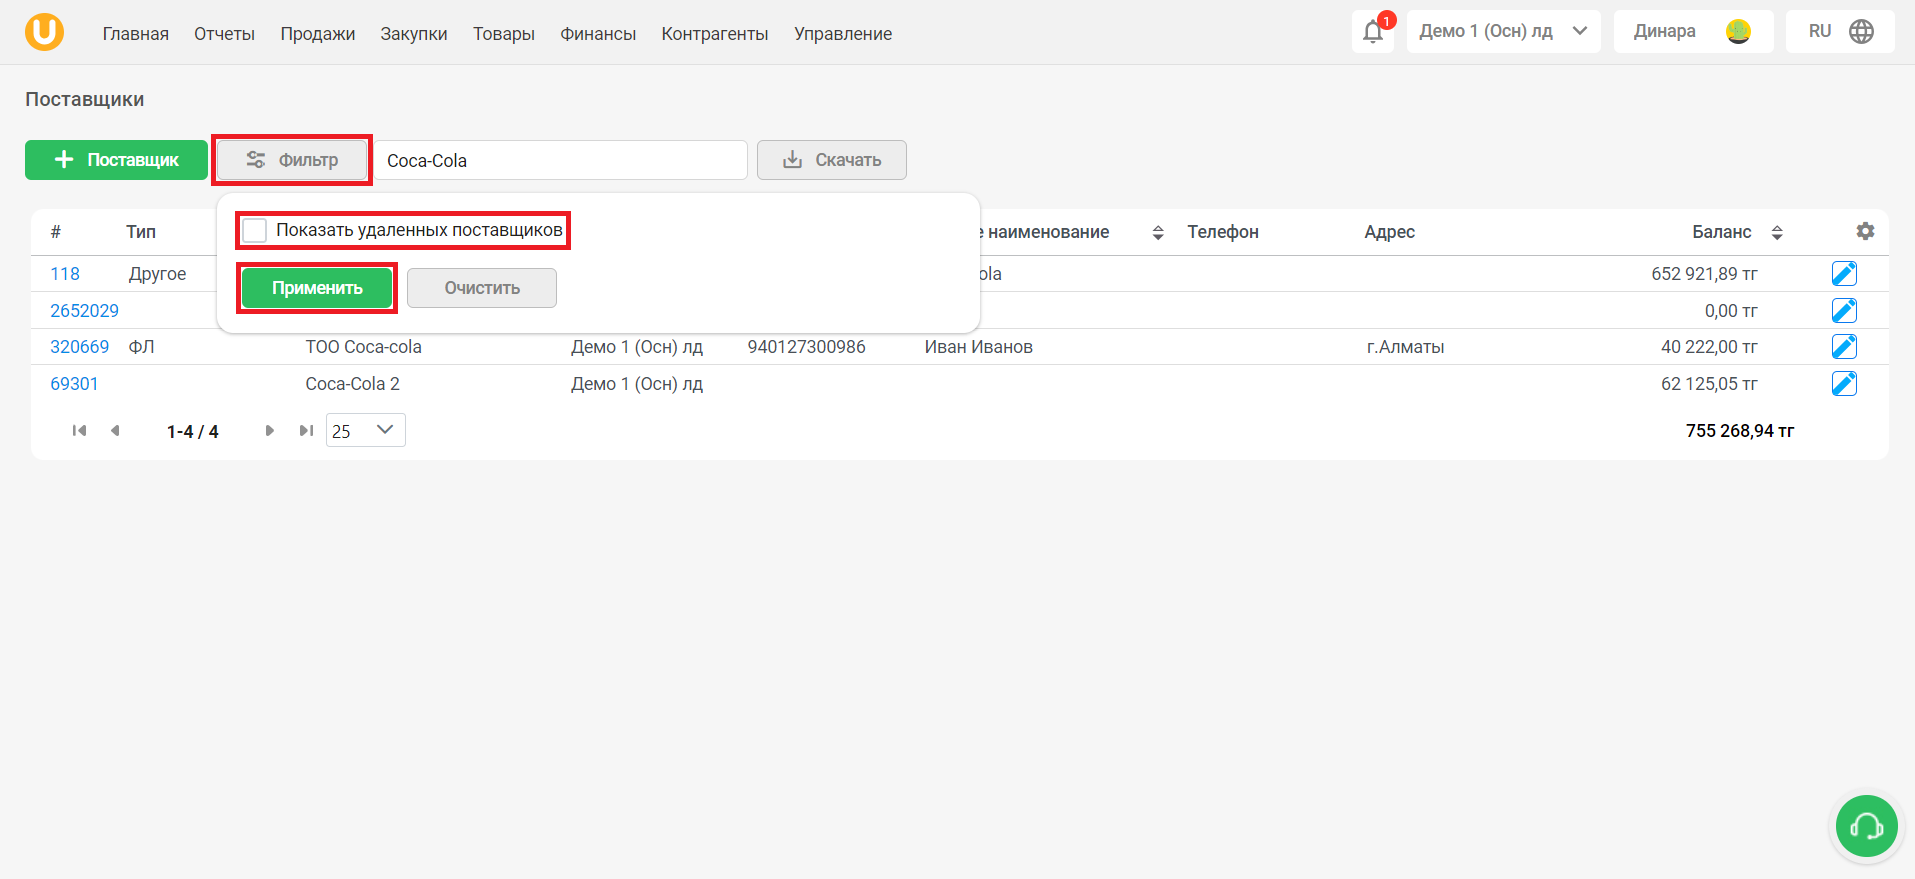Click the Адрес column header
The height and width of the screenshot is (879, 1915).
tap(1389, 232)
